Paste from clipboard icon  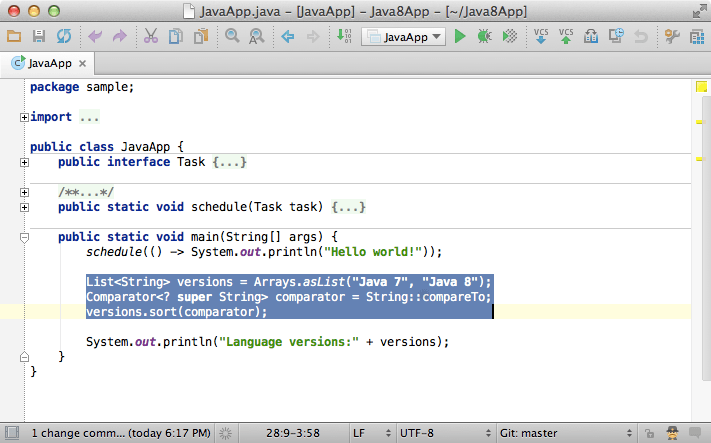201,36
